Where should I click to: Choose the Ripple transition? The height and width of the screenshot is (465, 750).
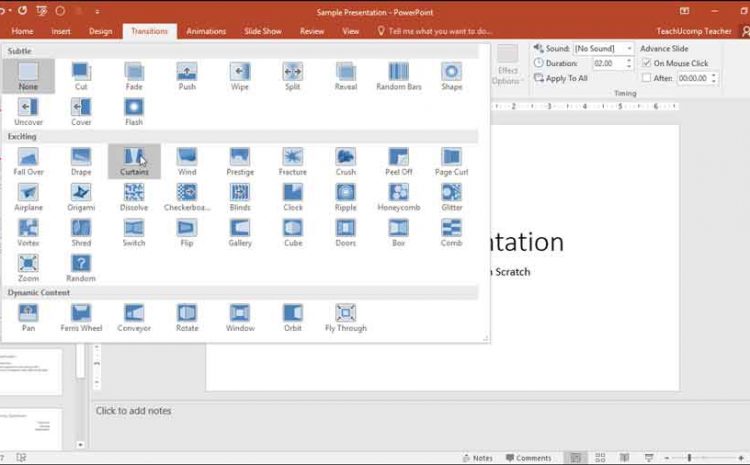[346, 197]
